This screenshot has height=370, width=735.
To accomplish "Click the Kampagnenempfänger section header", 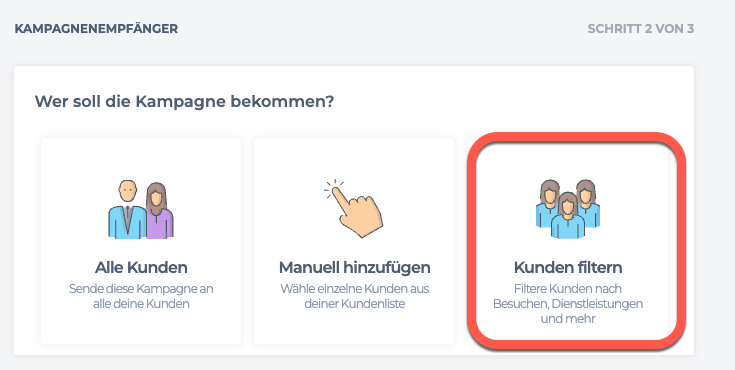I will click(x=97, y=29).
